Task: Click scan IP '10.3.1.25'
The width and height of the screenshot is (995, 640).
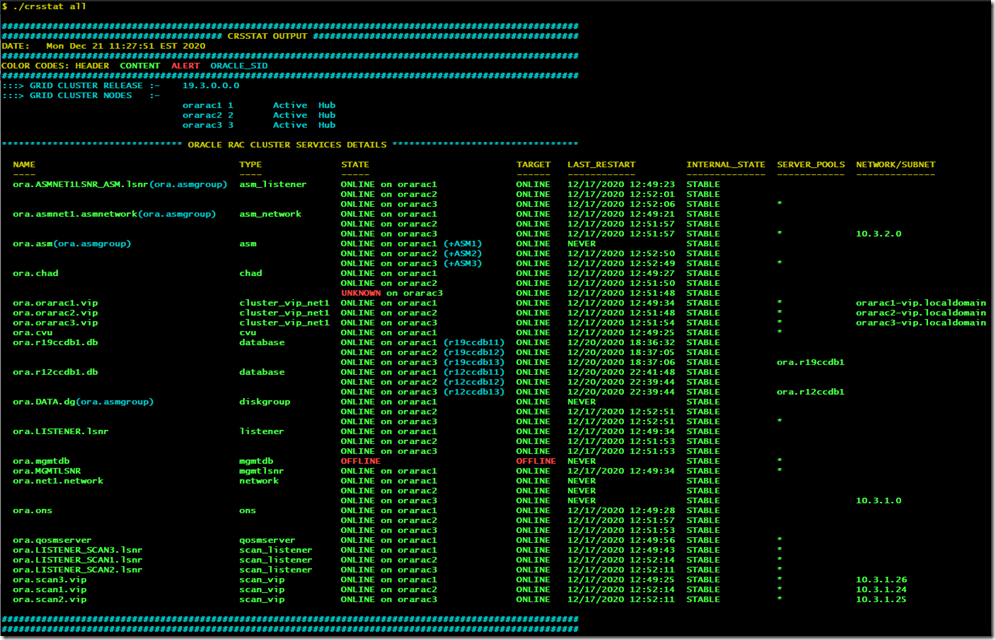Action: (881, 599)
